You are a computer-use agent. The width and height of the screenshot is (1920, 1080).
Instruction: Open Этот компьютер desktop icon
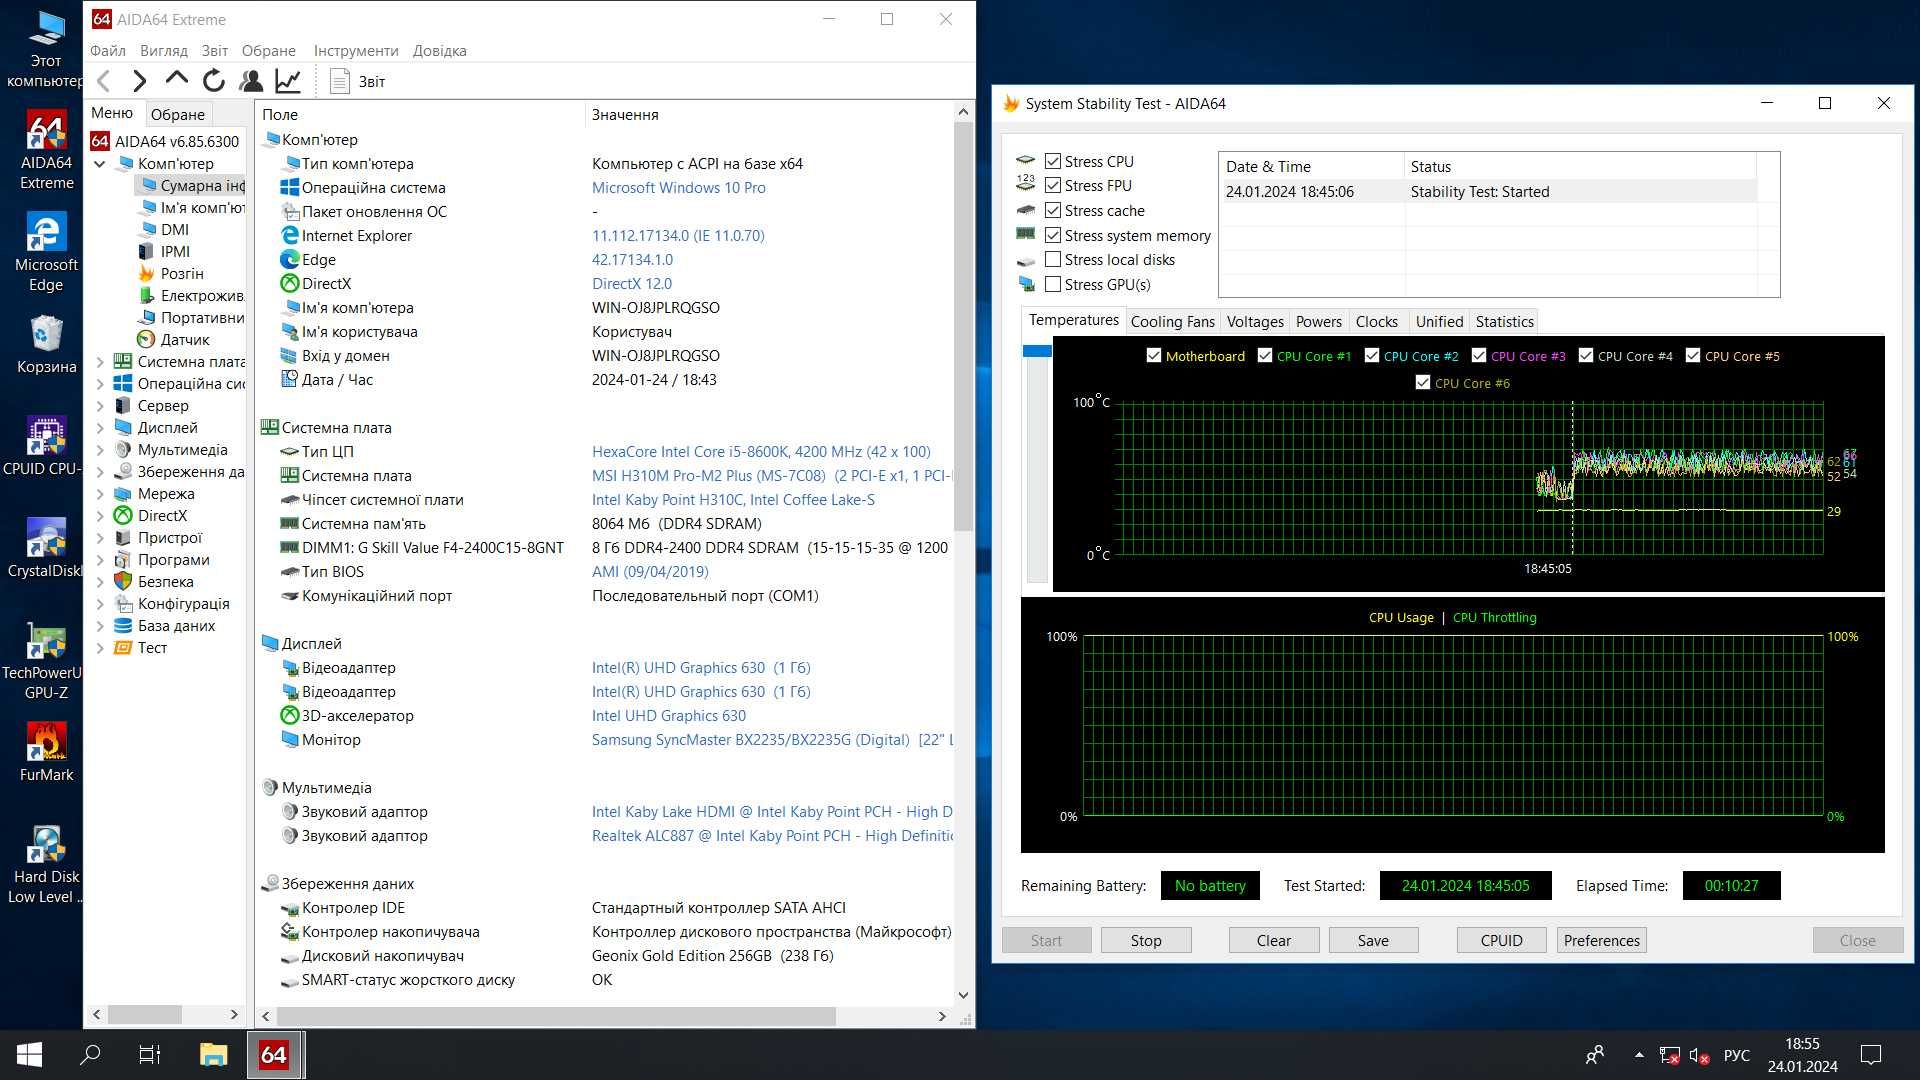[x=45, y=48]
